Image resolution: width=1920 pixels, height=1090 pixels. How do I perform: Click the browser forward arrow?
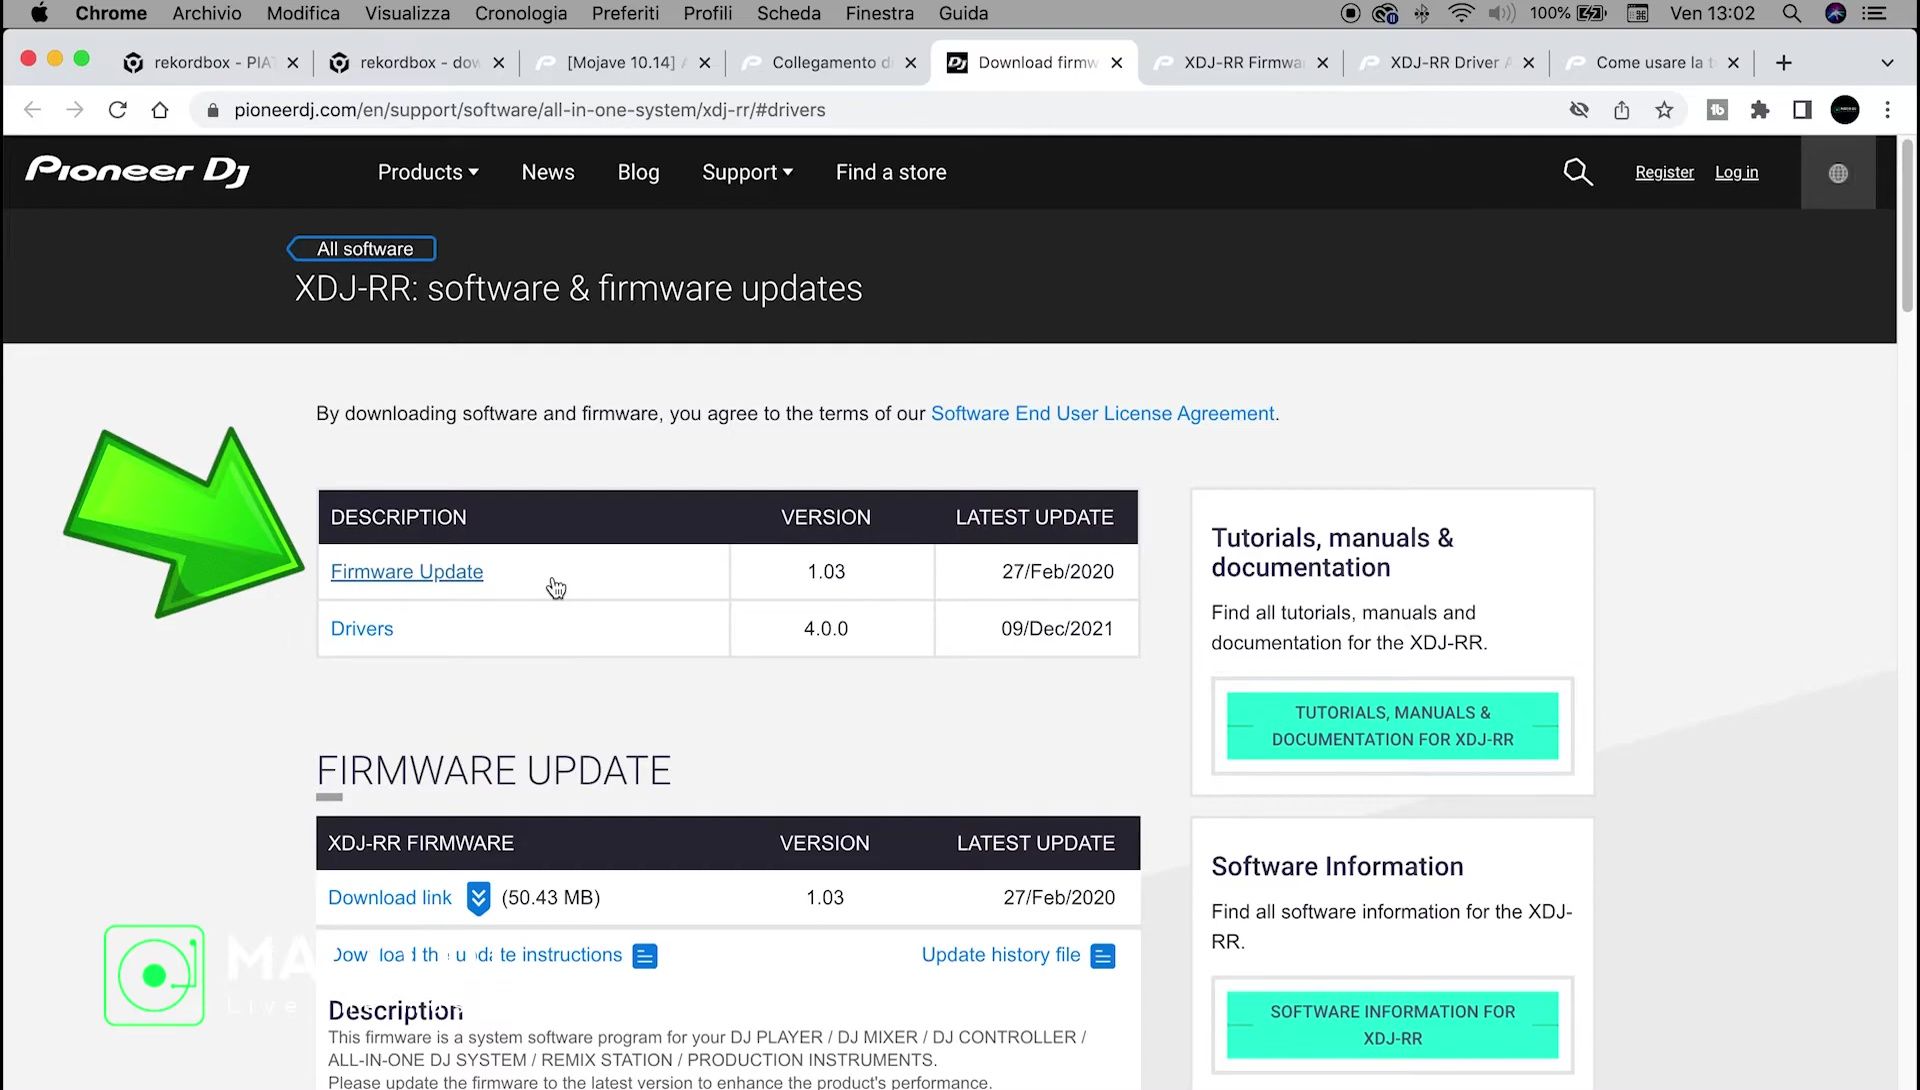point(75,110)
